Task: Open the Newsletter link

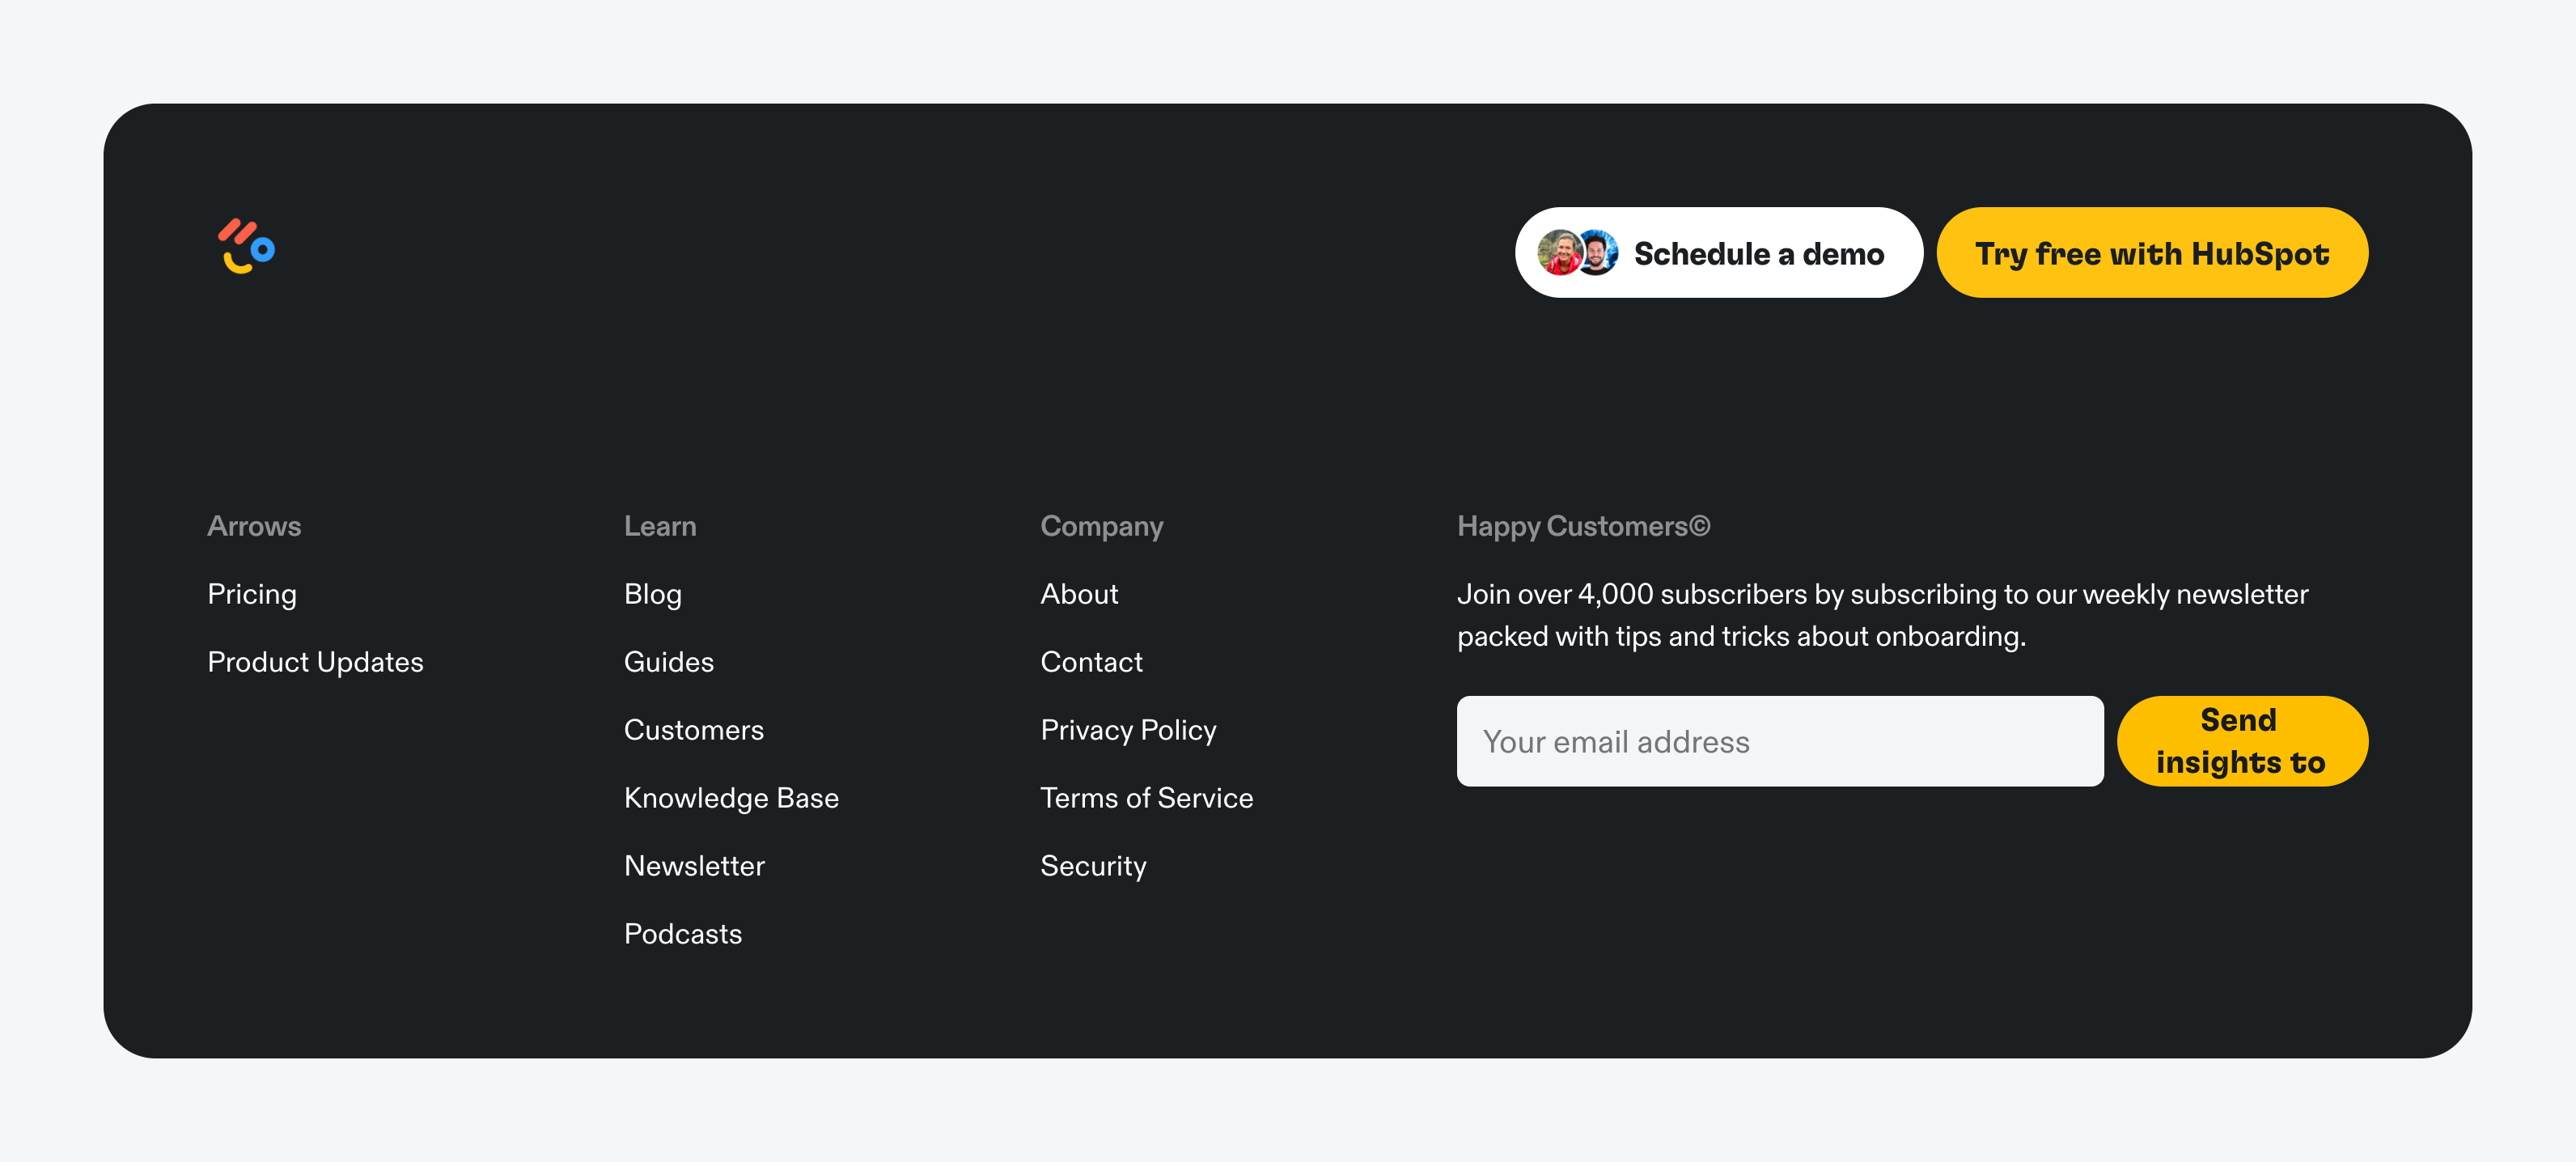Action: pyautogui.click(x=694, y=866)
